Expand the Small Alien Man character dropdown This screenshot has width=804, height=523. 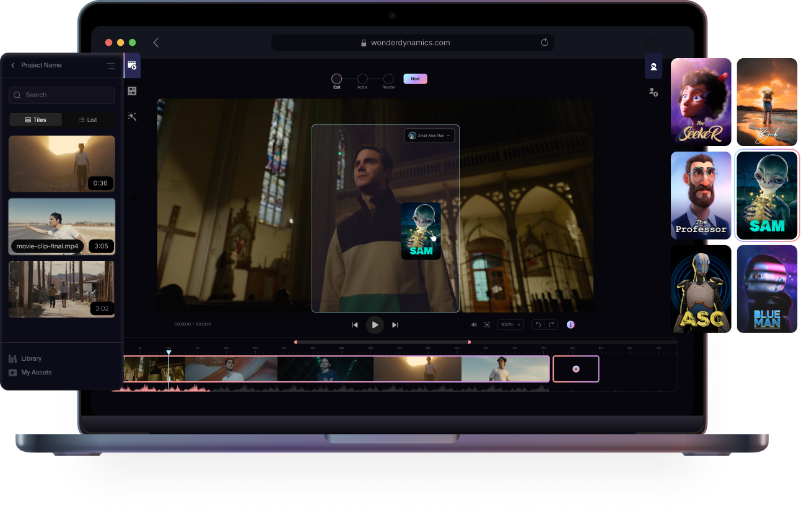[430, 135]
